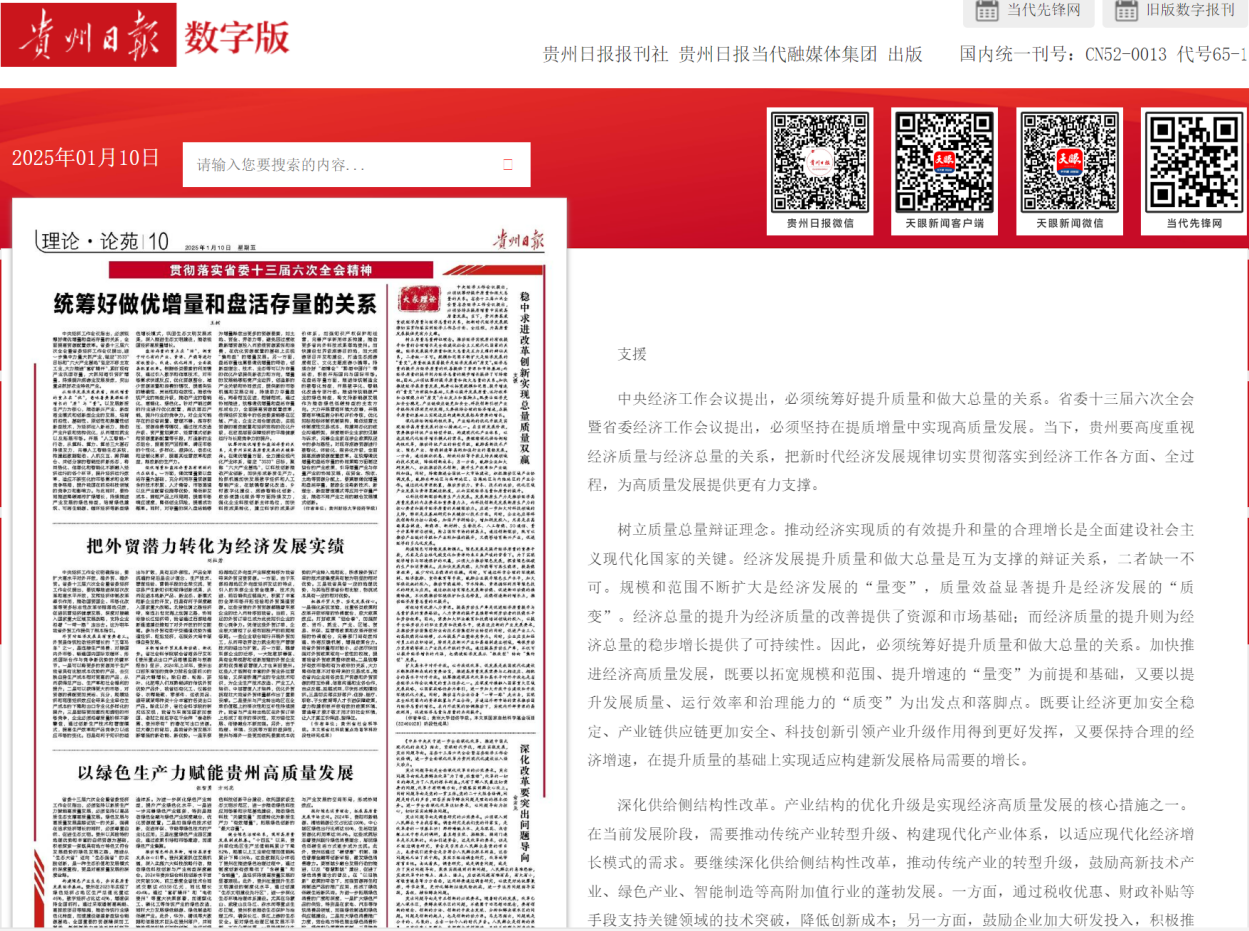This screenshot has width=1249, height=931.
Task: Focus the search field 请输入您要搜索的内容
Action: [x=345, y=164]
